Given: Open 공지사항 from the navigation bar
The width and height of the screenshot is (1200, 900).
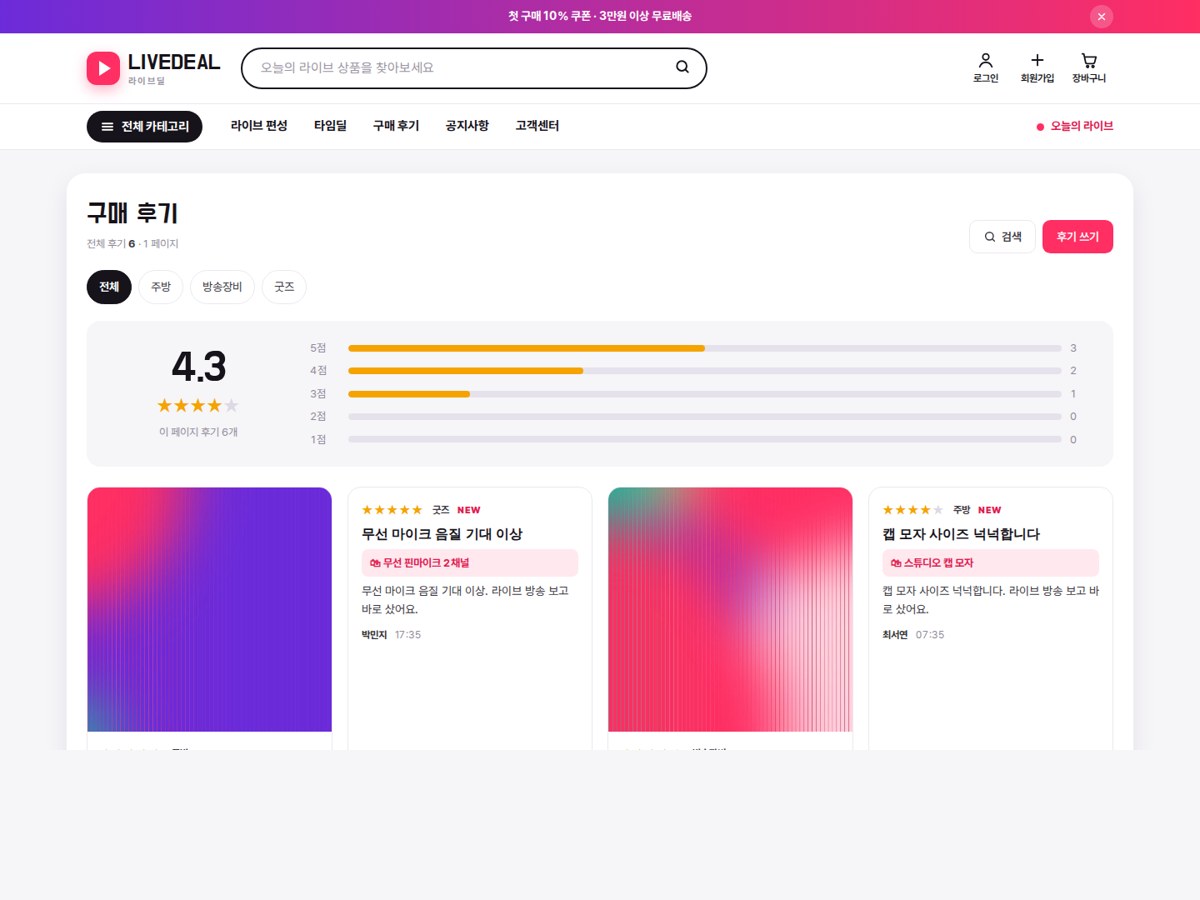Looking at the screenshot, I should pos(467,126).
